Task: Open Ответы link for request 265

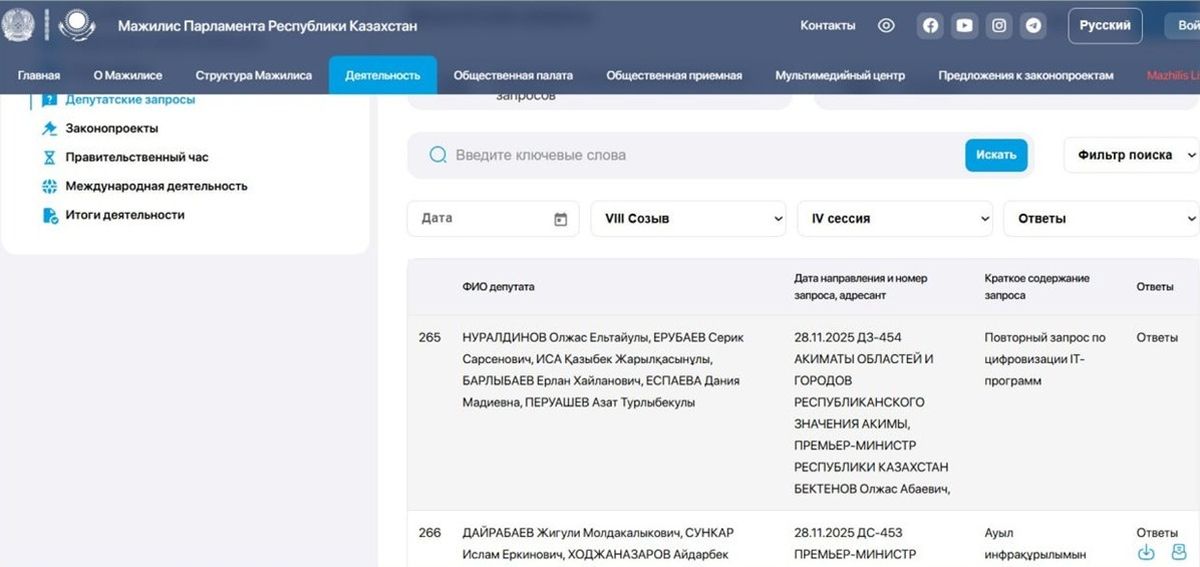Action: (x=1157, y=338)
